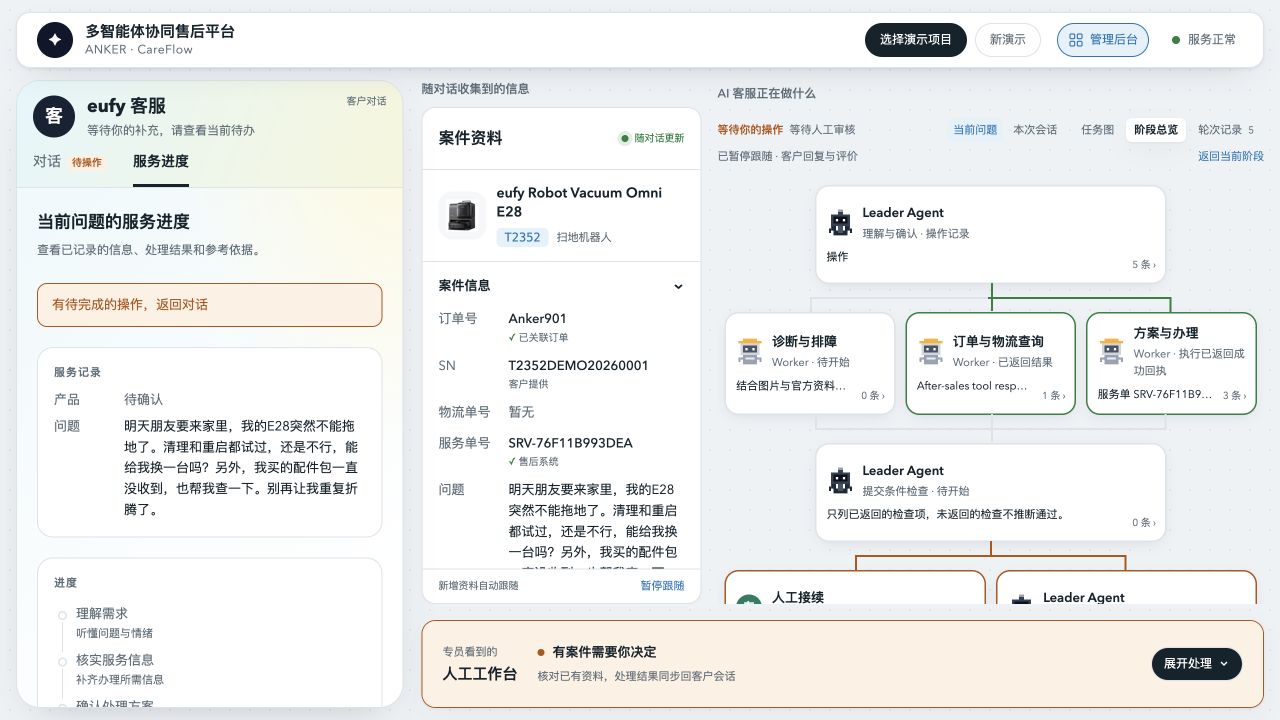Screen dimensions: 1280x720
Task: Click the orange dot beside 有案件需要你决定
Action: coord(541,652)
